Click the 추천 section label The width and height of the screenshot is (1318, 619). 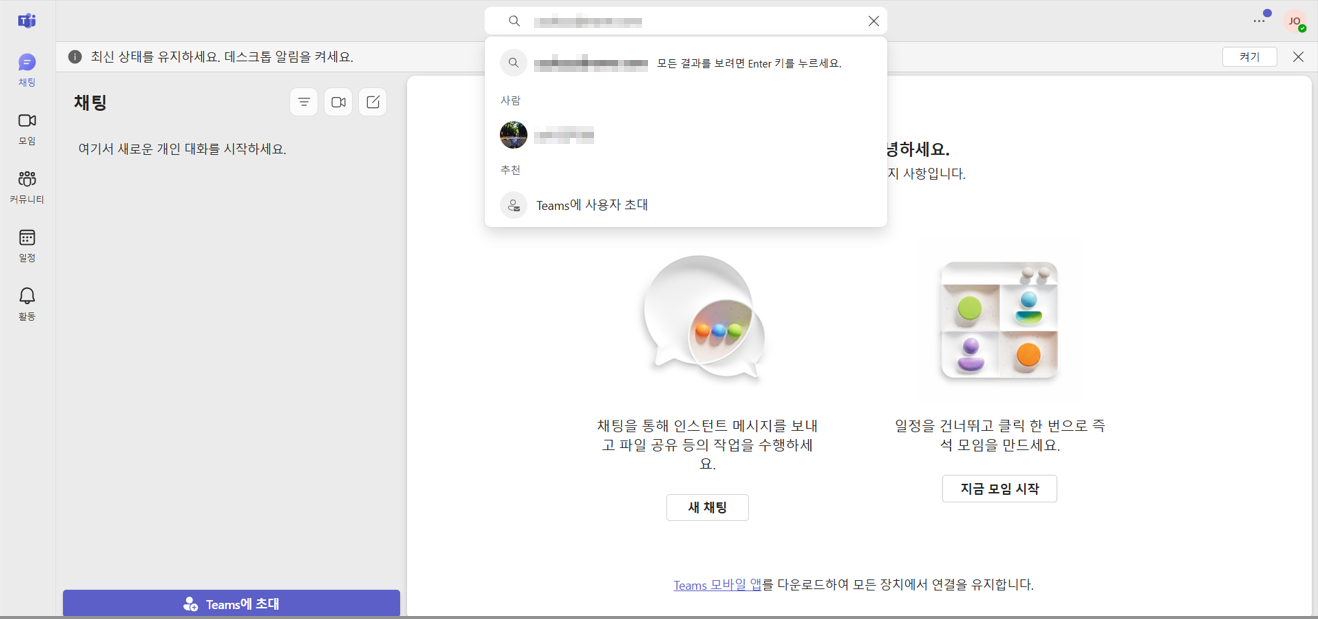pyautogui.click(x=510, y=170)
